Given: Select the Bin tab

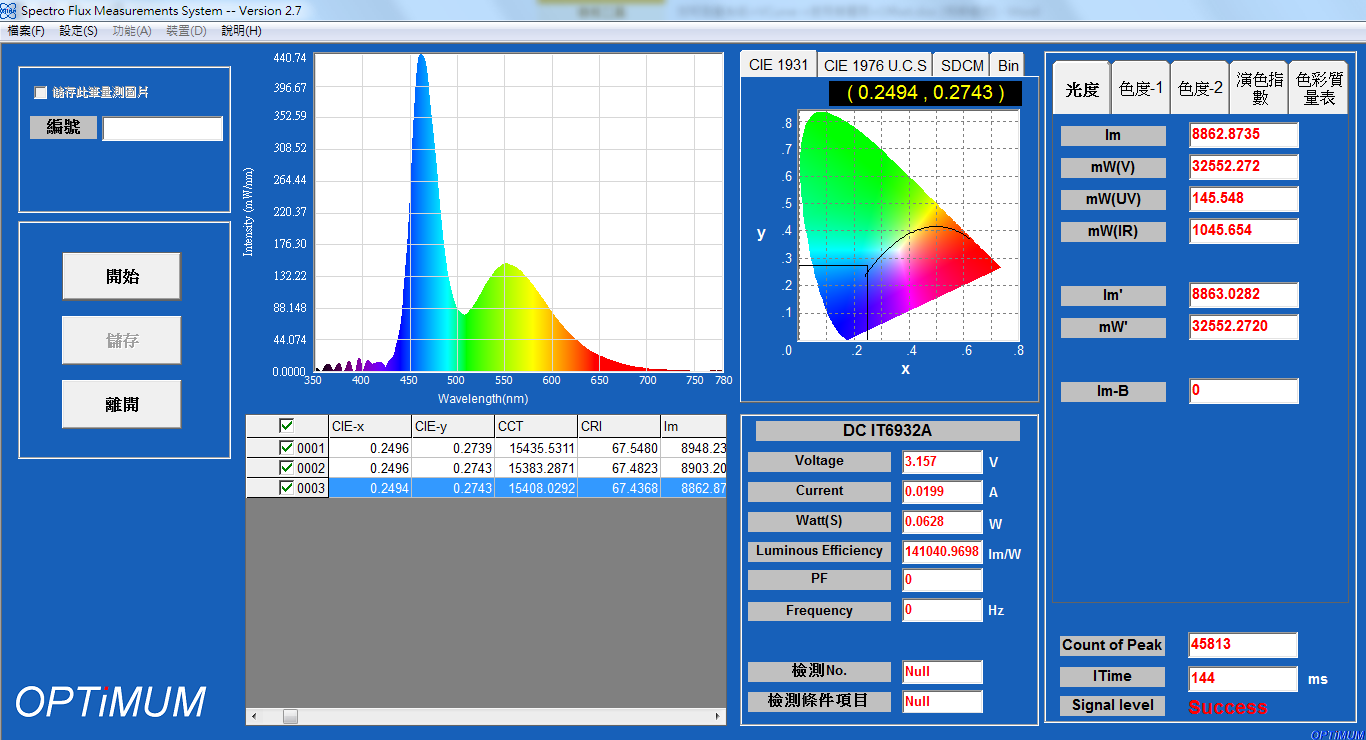Looking at the screenshot, I should 1007,64.
